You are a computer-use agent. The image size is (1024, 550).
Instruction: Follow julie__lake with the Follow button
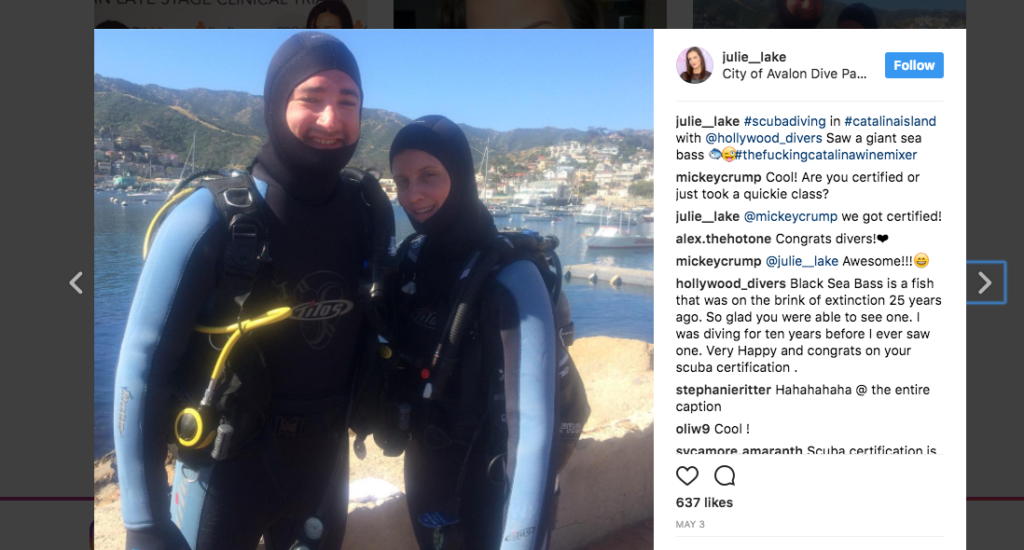[914, 65]
